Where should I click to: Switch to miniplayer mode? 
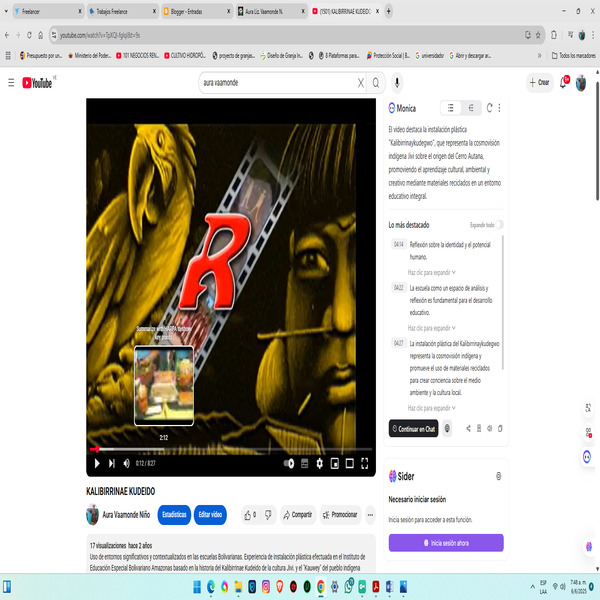[x=335, y=463]
